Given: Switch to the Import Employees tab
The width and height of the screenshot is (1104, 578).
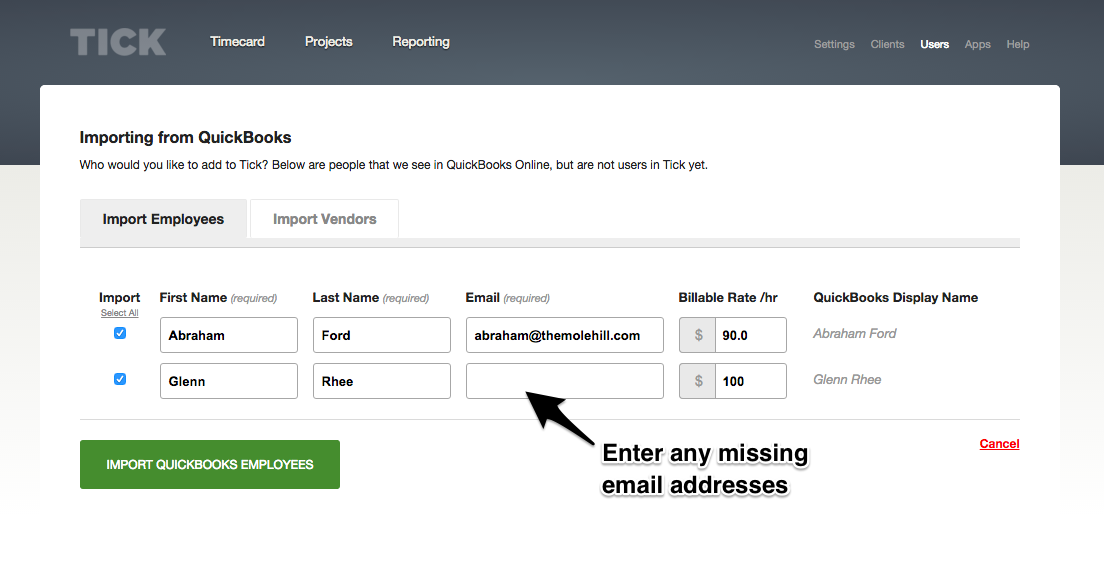Looking at the screenshot, I should pos(162,218).
